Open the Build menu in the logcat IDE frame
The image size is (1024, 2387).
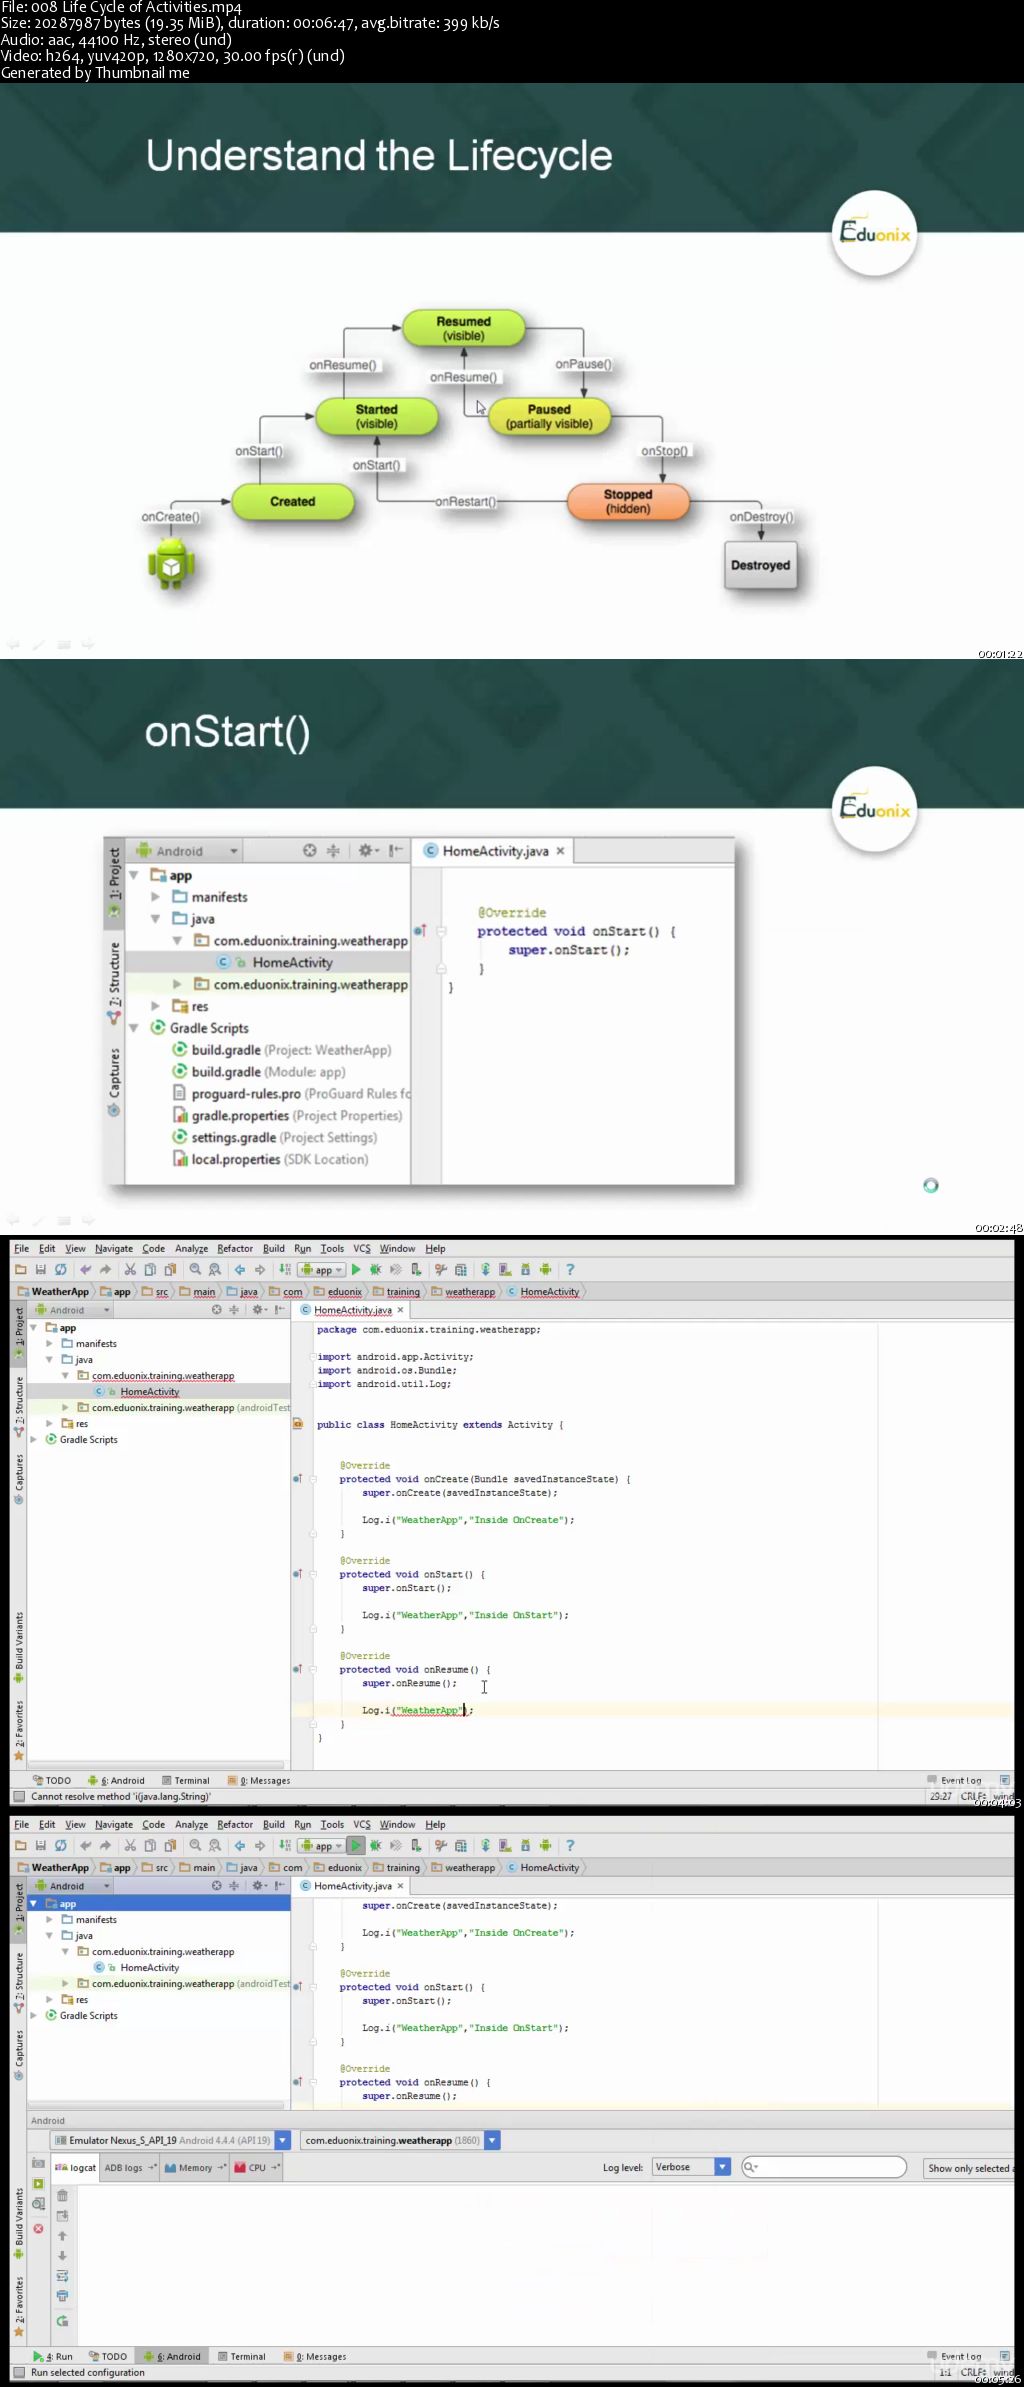click(274, 1824)
